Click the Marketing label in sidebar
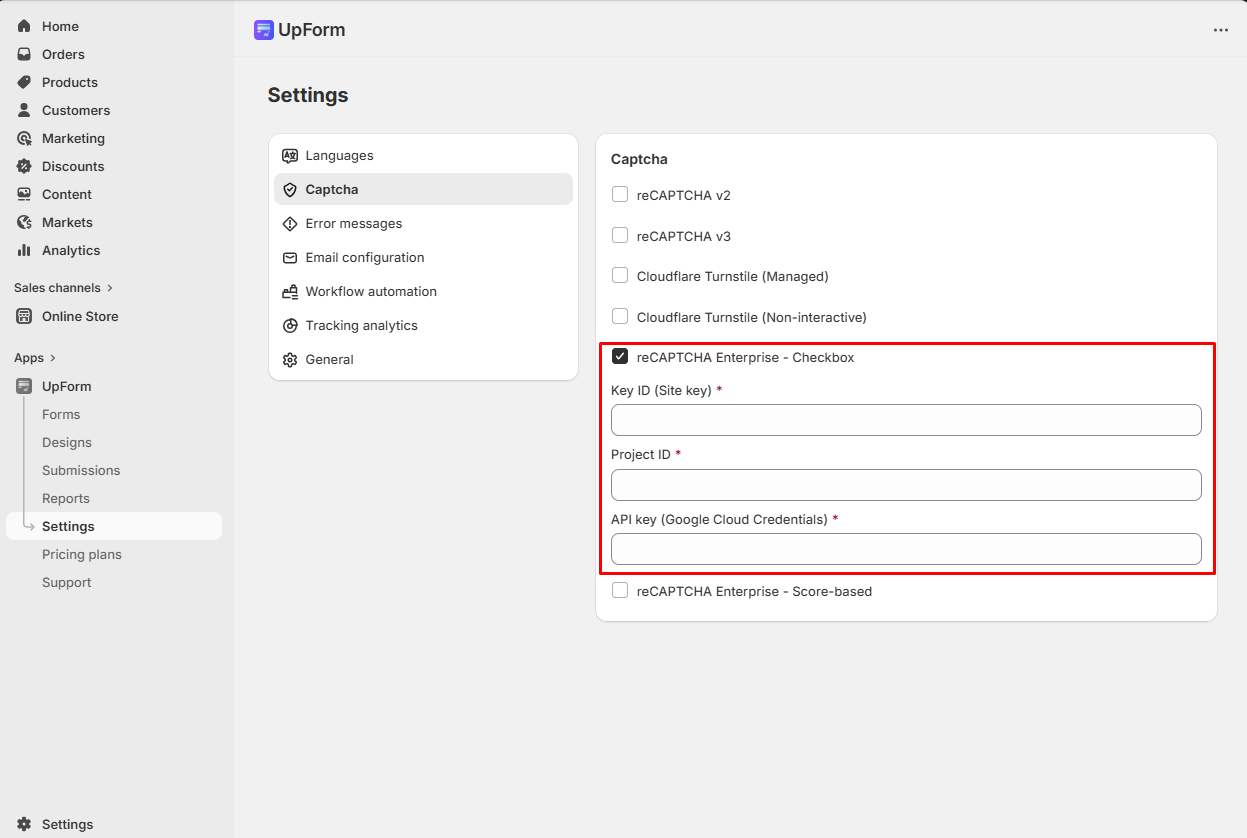This screenshot has width=1247, height=838. (73, 138)
